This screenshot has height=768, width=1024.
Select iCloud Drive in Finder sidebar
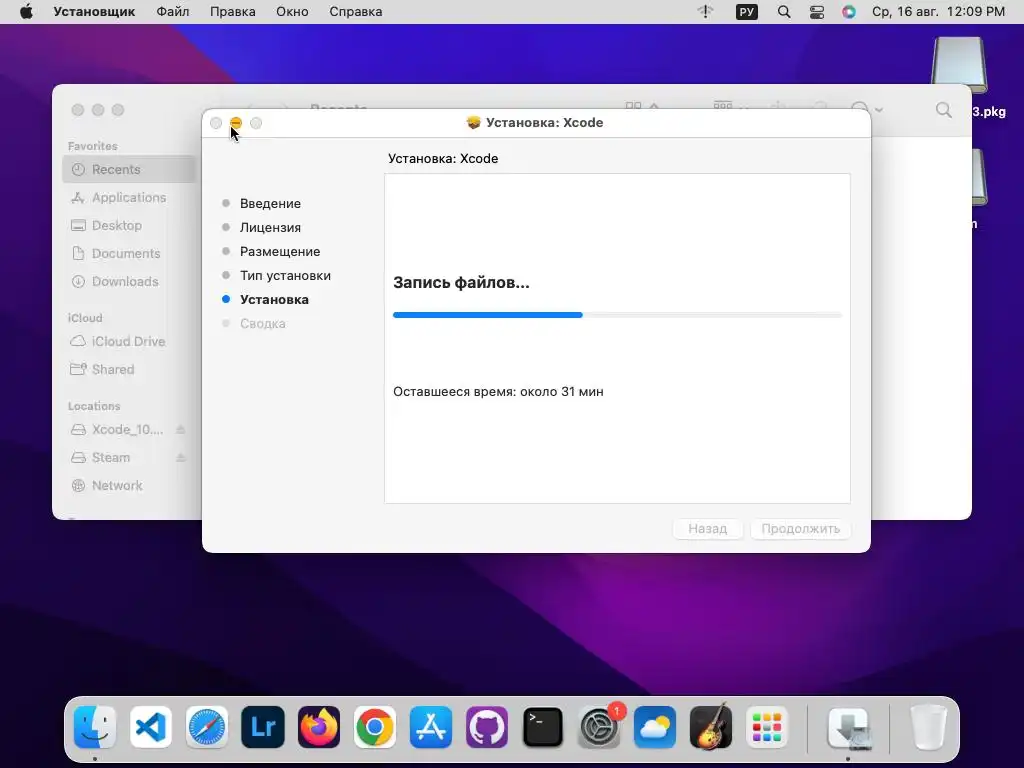(129, 342)
